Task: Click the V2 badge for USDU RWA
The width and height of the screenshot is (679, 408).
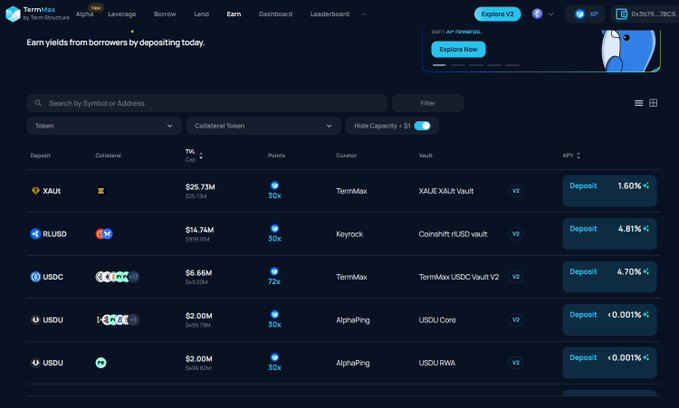Action: coord(515,363)
